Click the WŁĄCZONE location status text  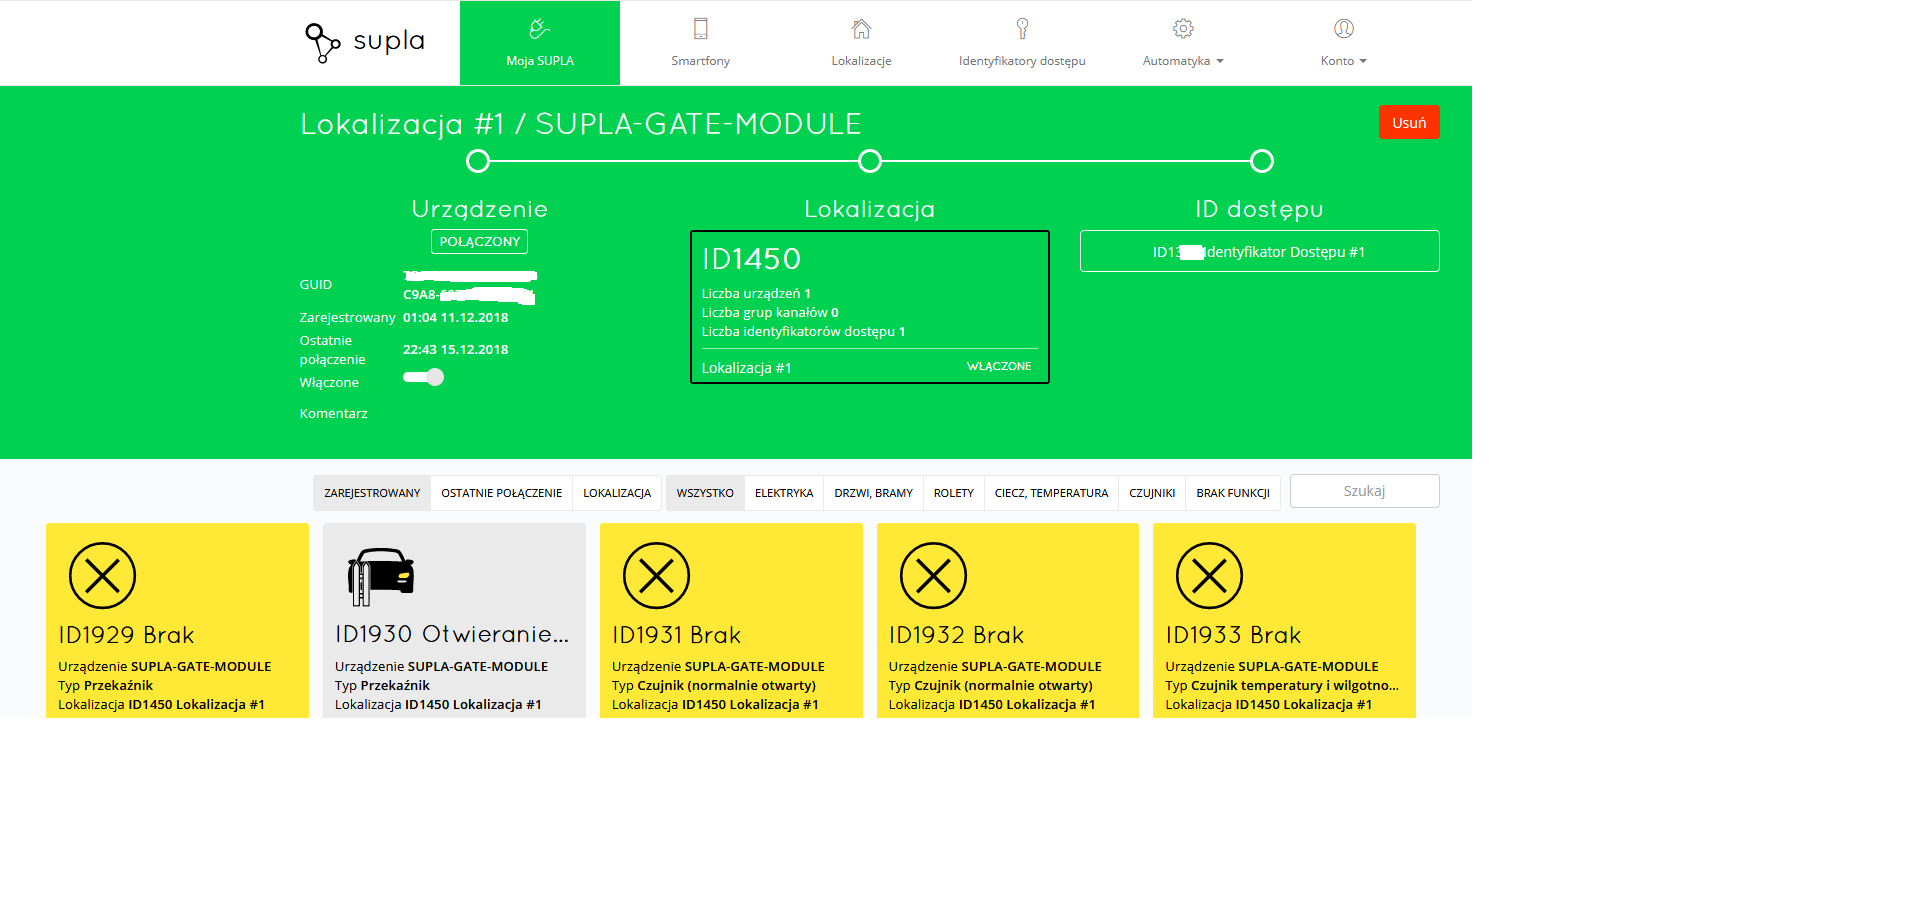tap(999, 366)
